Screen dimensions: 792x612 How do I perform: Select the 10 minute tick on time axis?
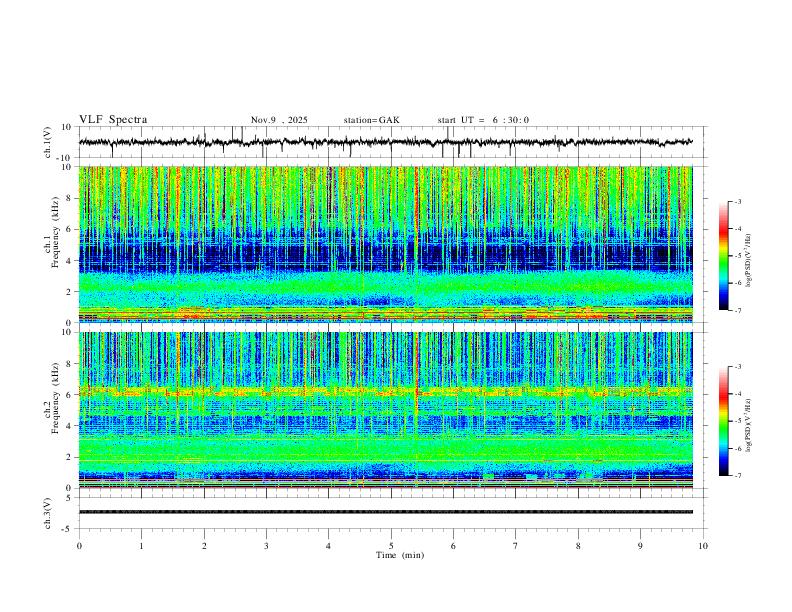[x=703, y=545]
